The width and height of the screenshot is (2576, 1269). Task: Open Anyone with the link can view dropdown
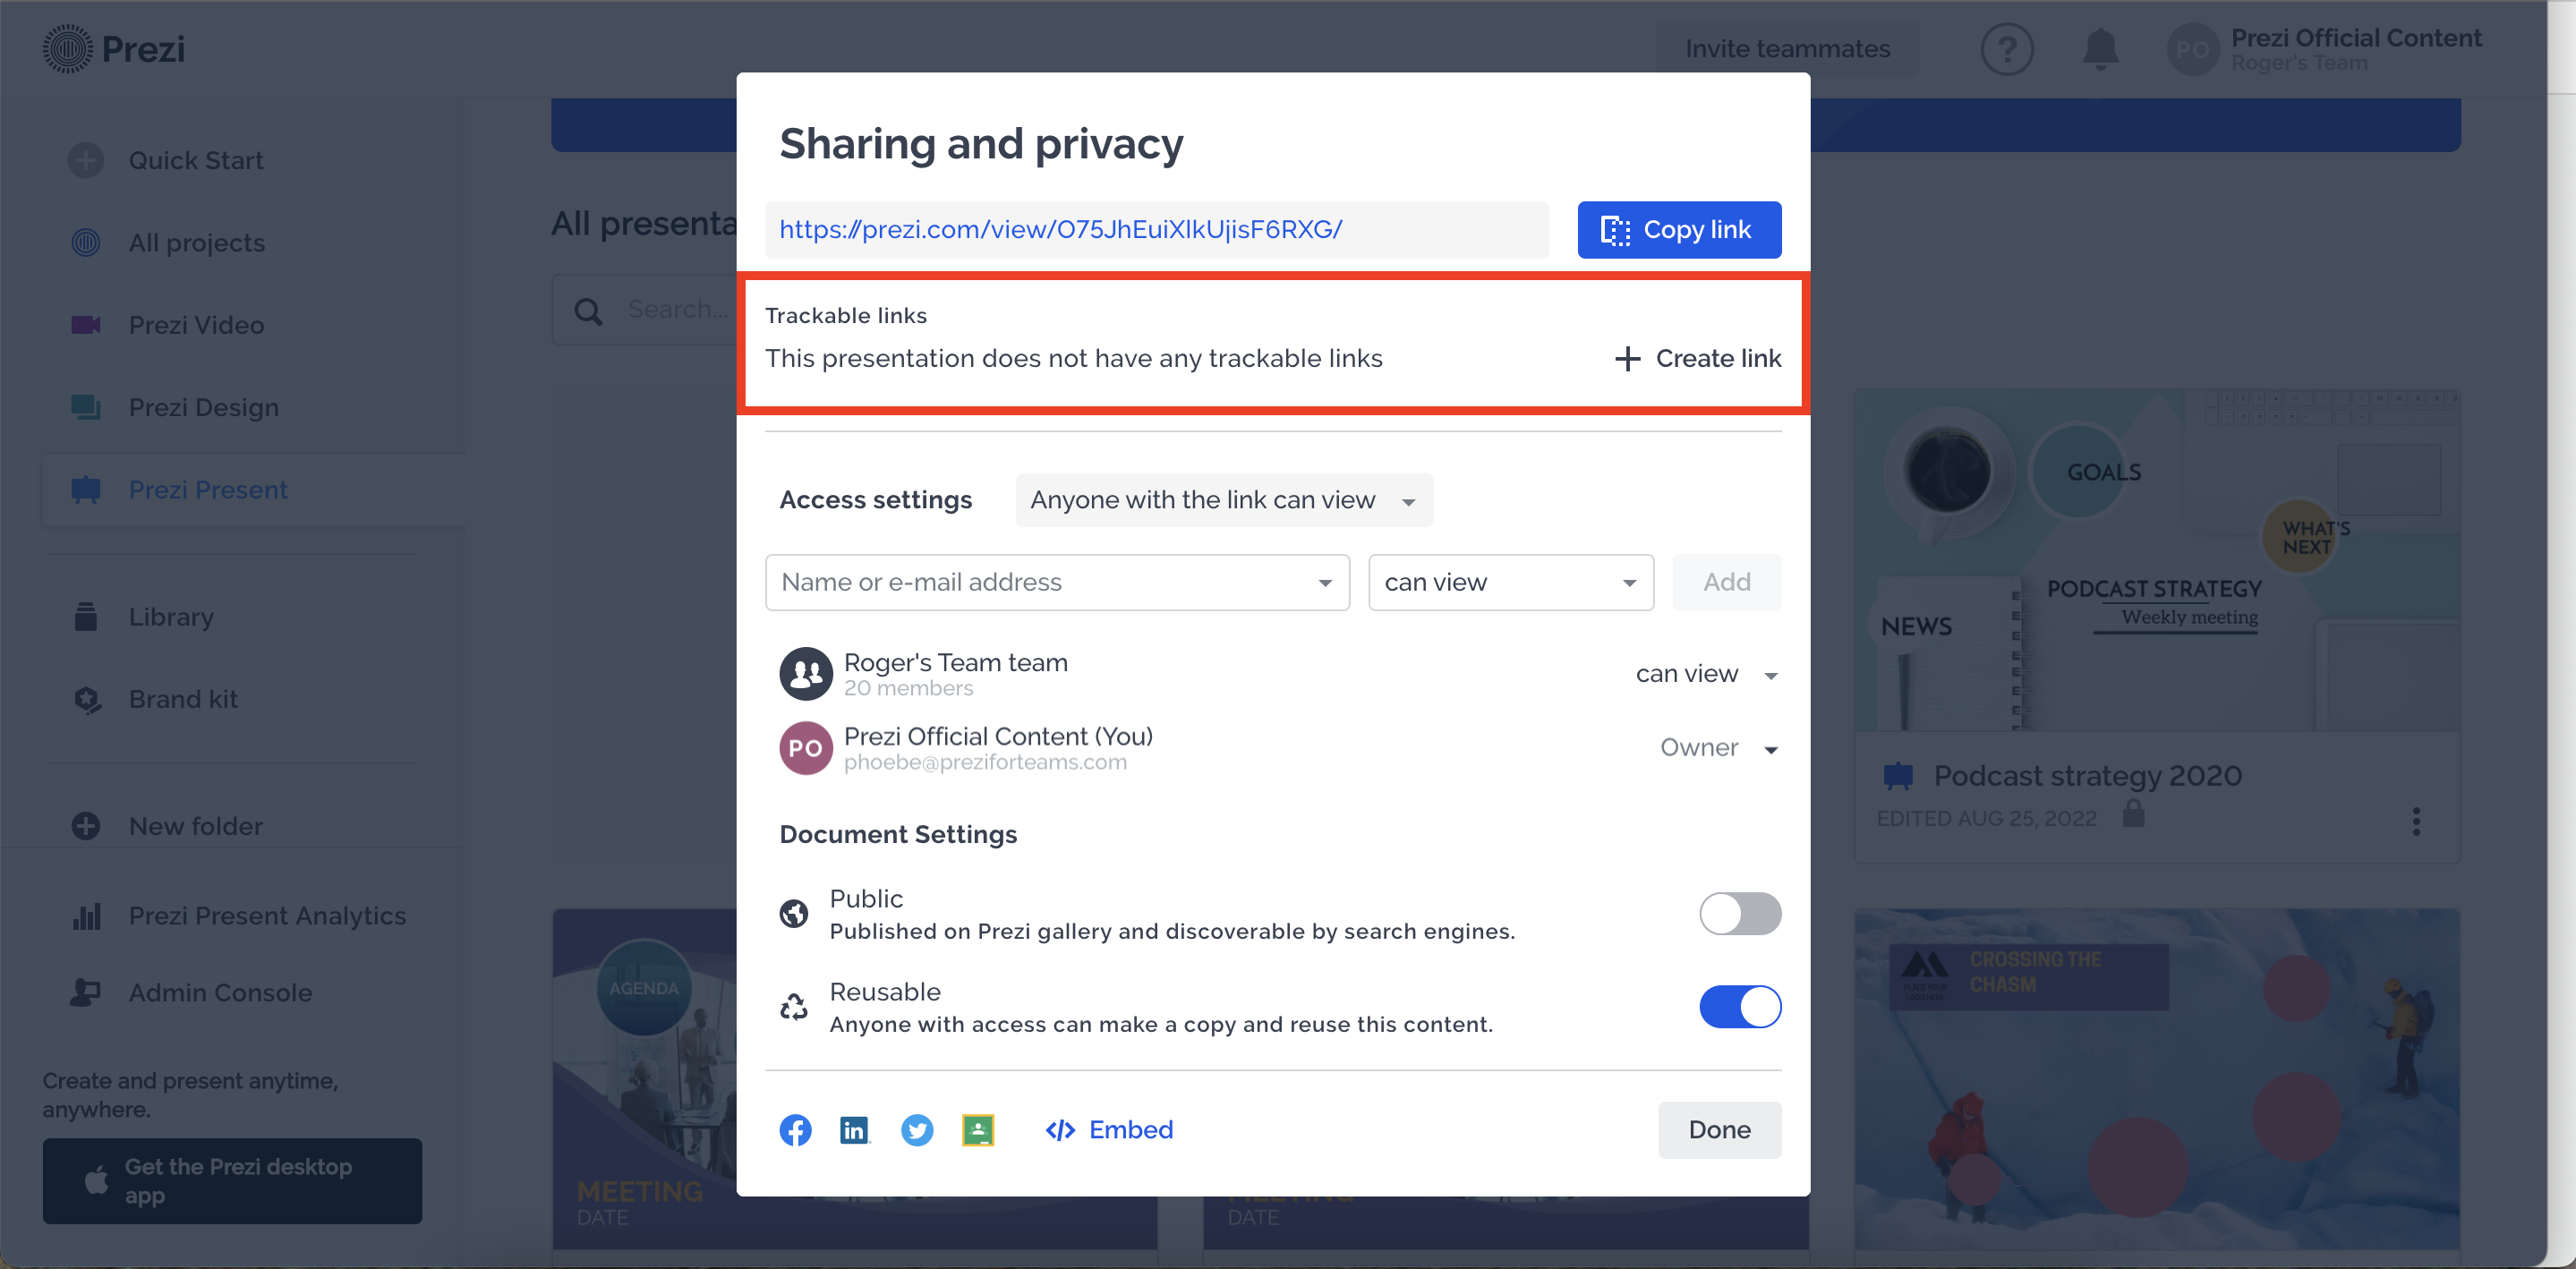coord(1224,500)
